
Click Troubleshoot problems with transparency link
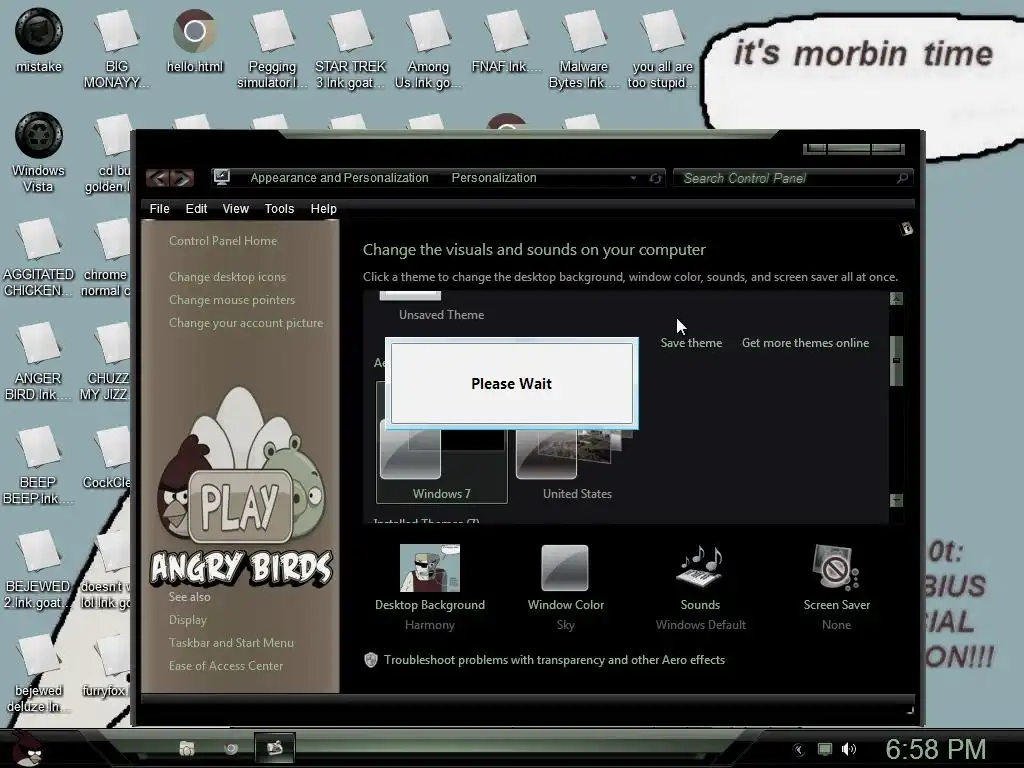point(554,660)
